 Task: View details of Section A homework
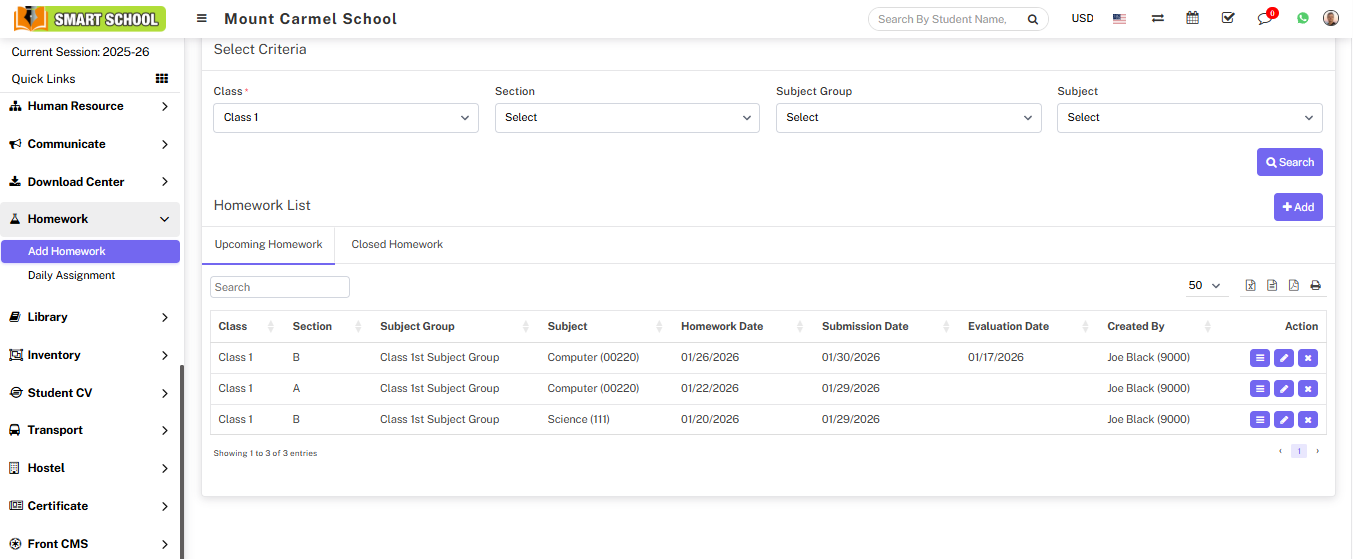point(1260,389)
